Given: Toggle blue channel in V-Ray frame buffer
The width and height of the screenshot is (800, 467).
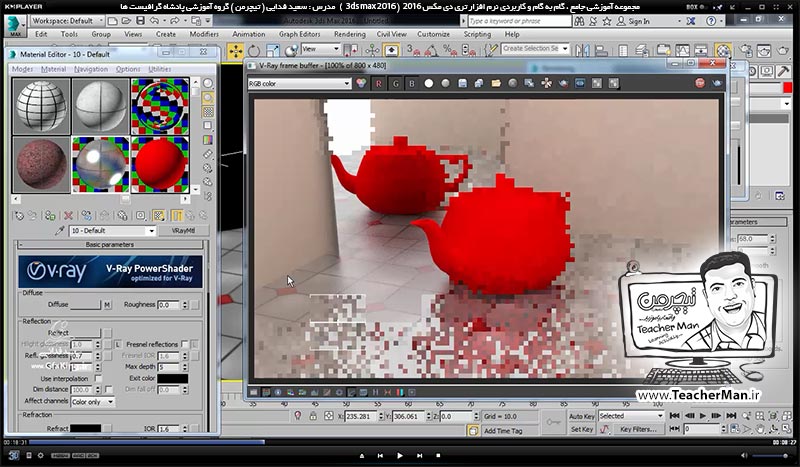Looking at the screenshot, I should 412,84.
